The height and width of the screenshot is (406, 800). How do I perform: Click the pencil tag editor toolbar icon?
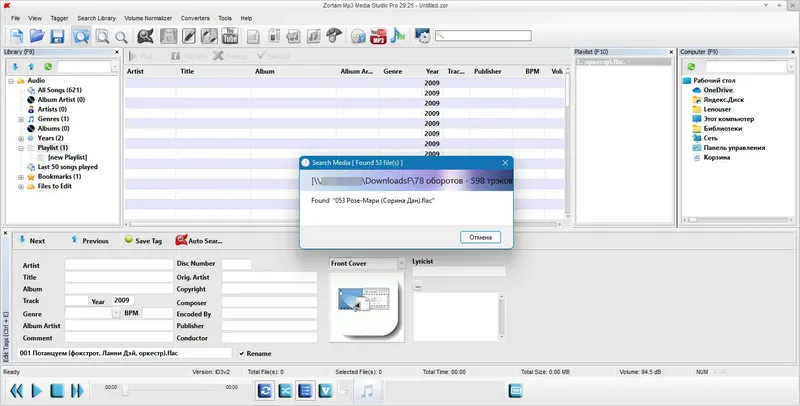point(189,36)
